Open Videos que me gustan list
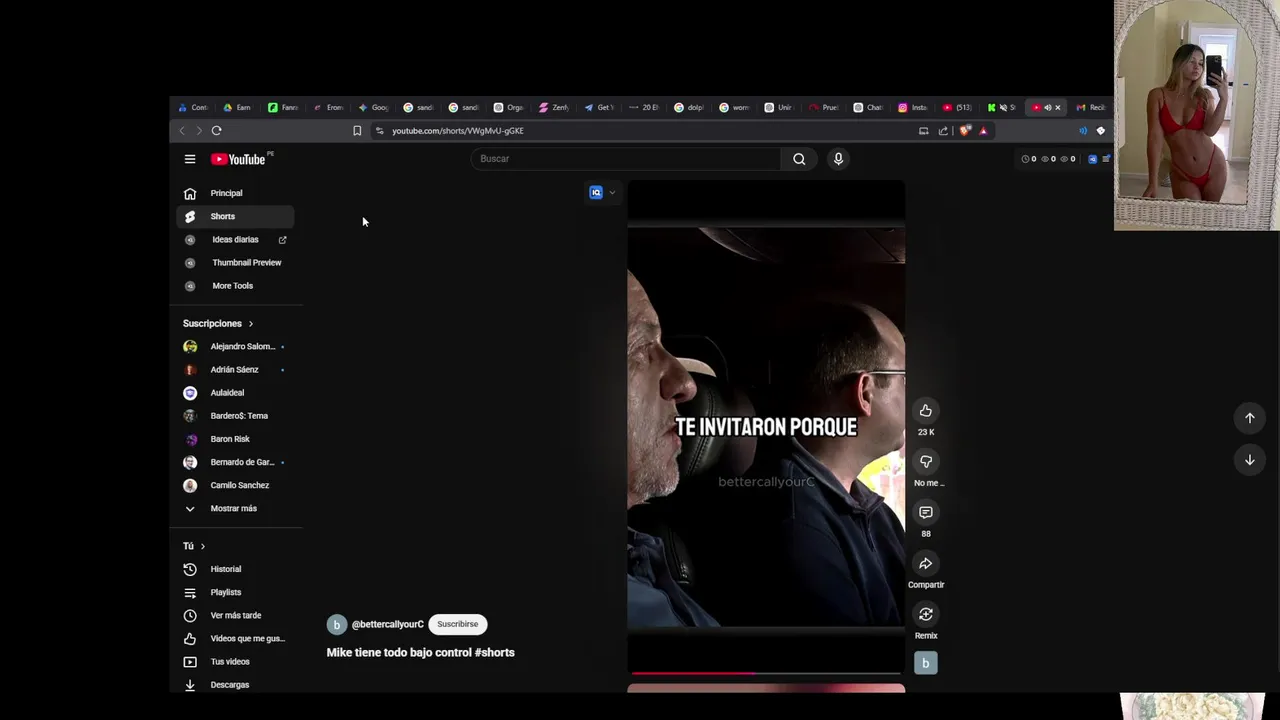Image resolution: width=1280 pixels, height=720 pixels. tap(235, 638)
